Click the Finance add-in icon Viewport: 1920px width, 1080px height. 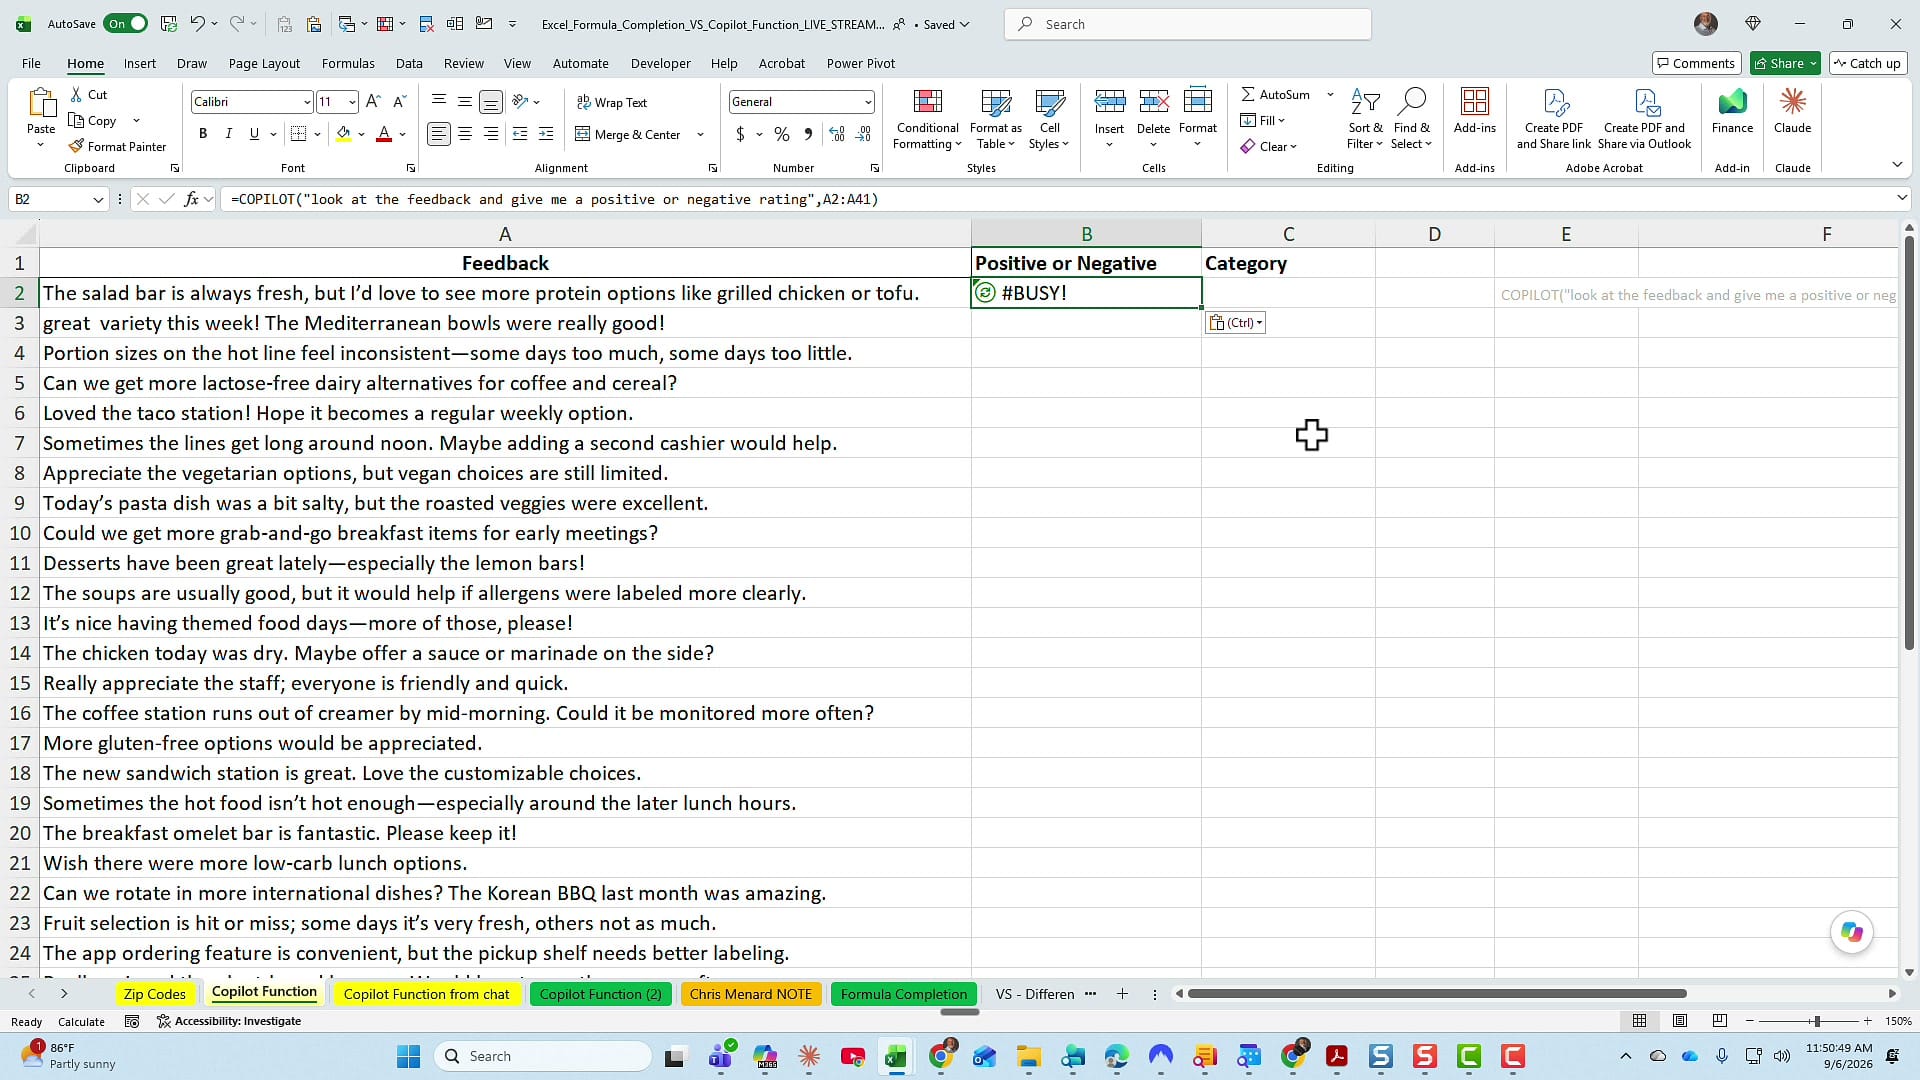point(1732,101)
